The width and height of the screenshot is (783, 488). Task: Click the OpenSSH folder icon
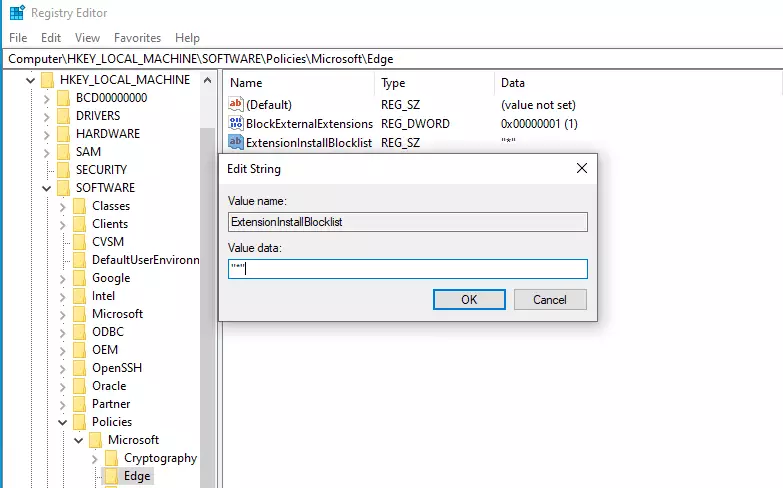pos(79,368)
